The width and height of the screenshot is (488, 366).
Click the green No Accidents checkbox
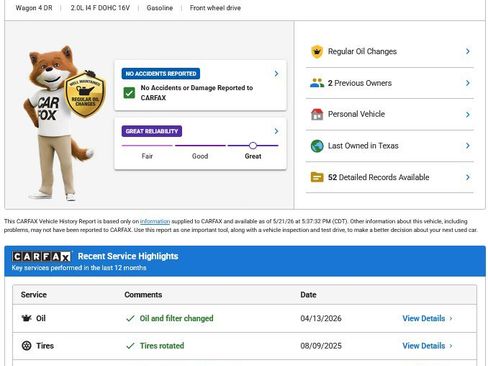click(129, 93)
